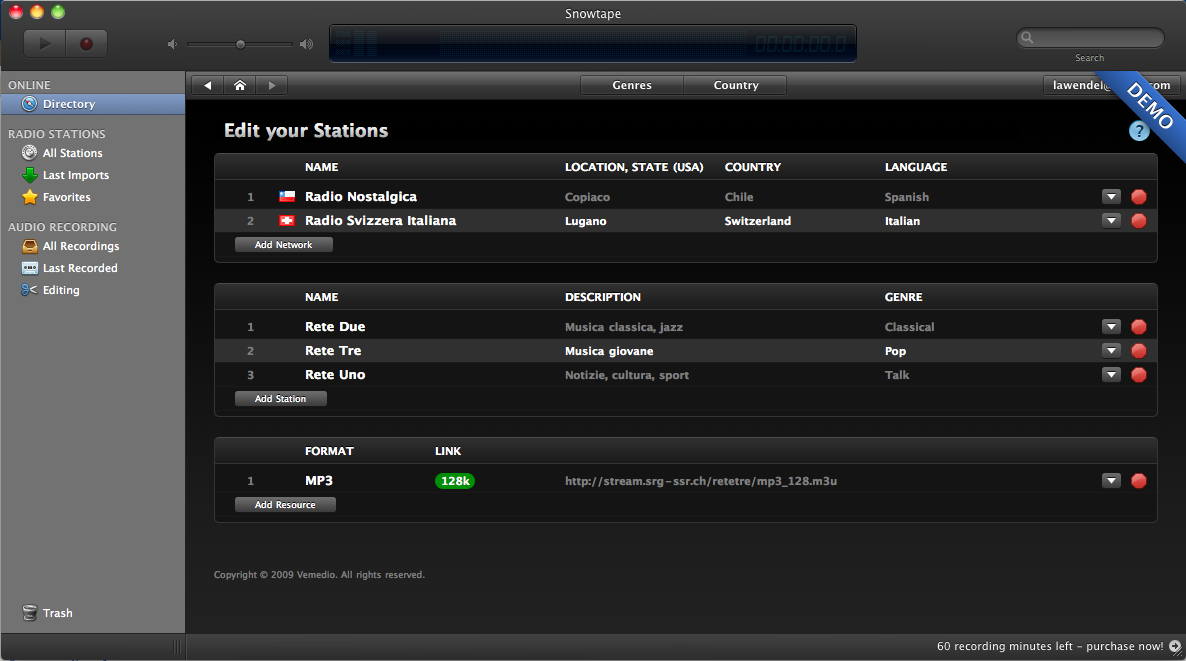The image size is (1186, 661).
Task: Delete MP3 resource with red button
Action: (x=1138, y=480)
